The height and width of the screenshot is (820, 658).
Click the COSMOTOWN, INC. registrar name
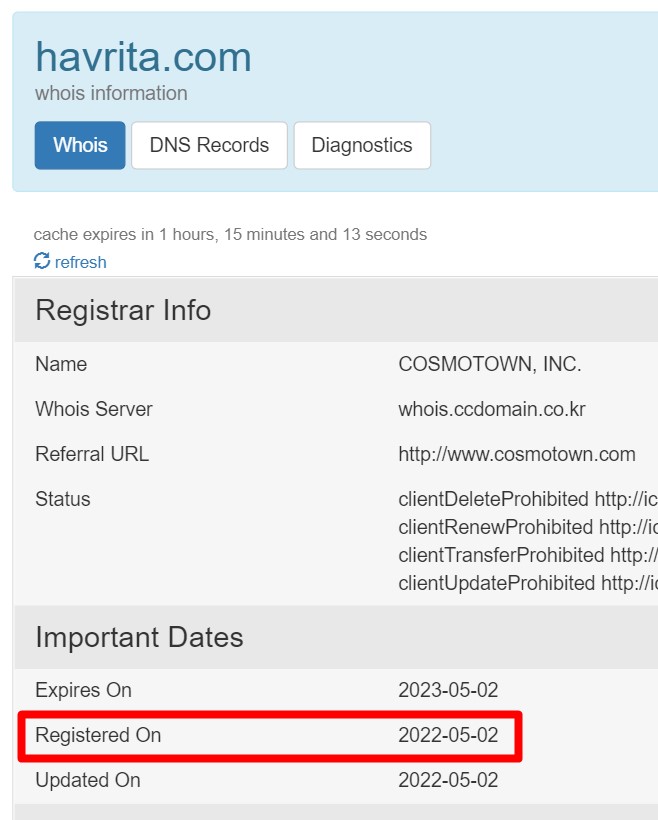(x=489, y=364)
